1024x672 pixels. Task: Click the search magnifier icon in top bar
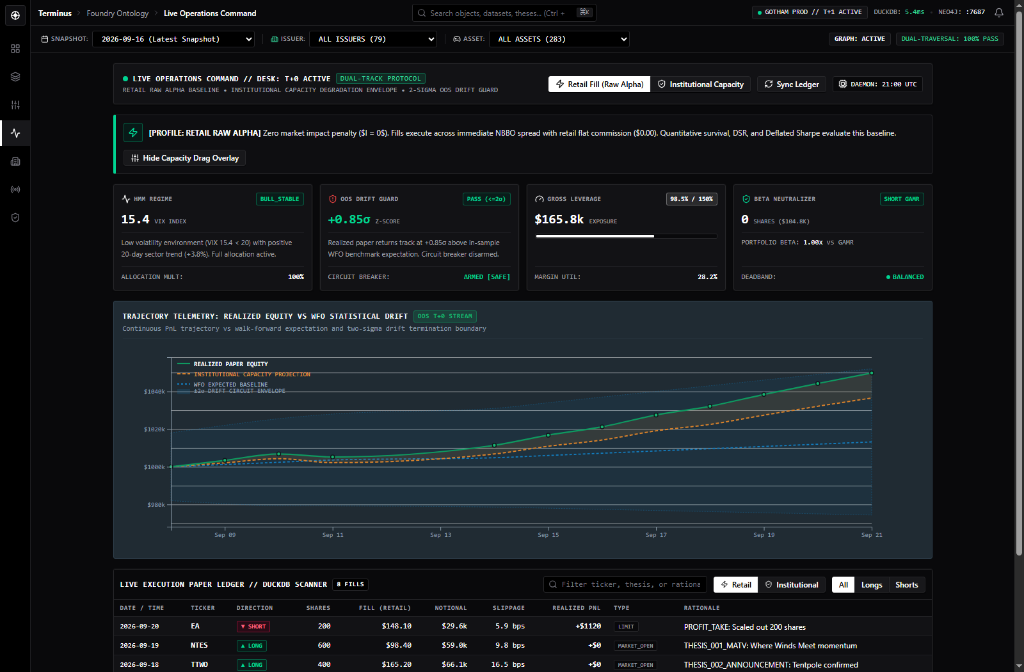tap(422, 13)
